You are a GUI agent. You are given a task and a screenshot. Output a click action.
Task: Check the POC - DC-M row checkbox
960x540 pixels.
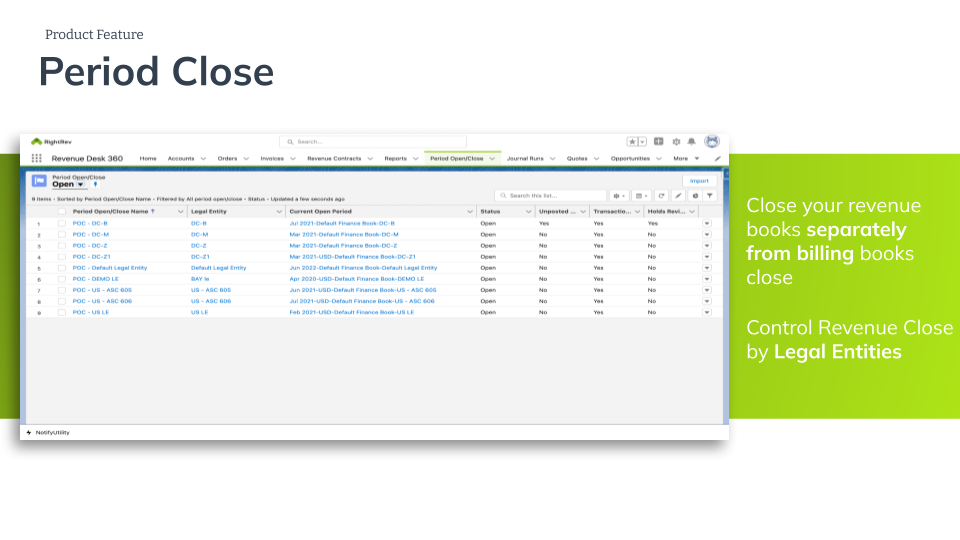[62, 234]
